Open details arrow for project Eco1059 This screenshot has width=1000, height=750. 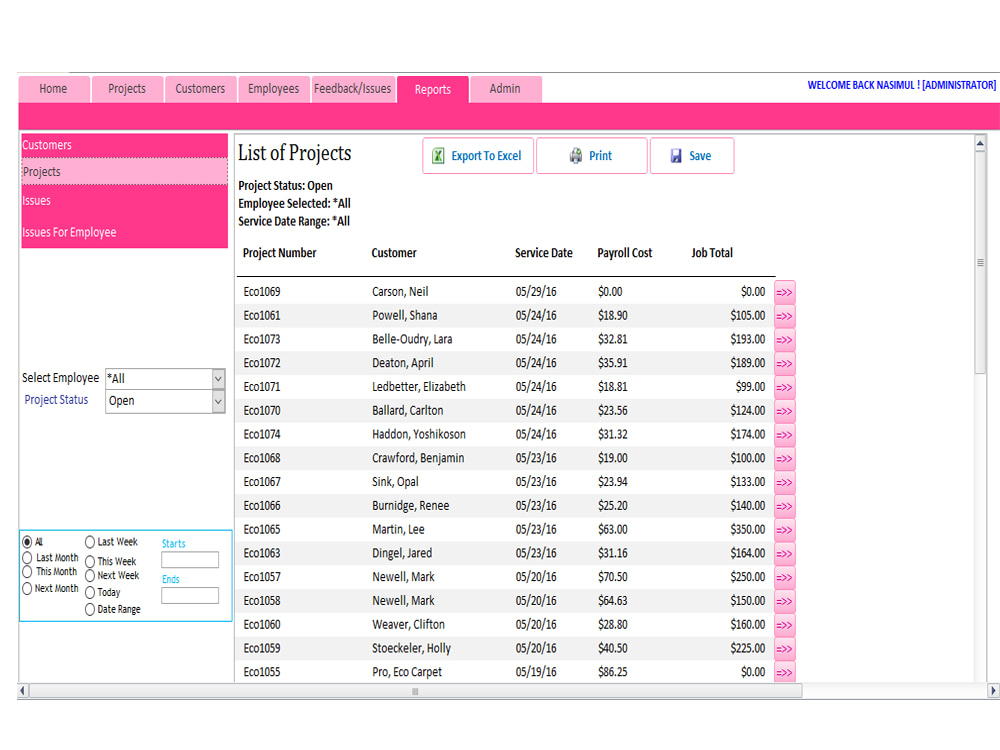coord(784,649)
